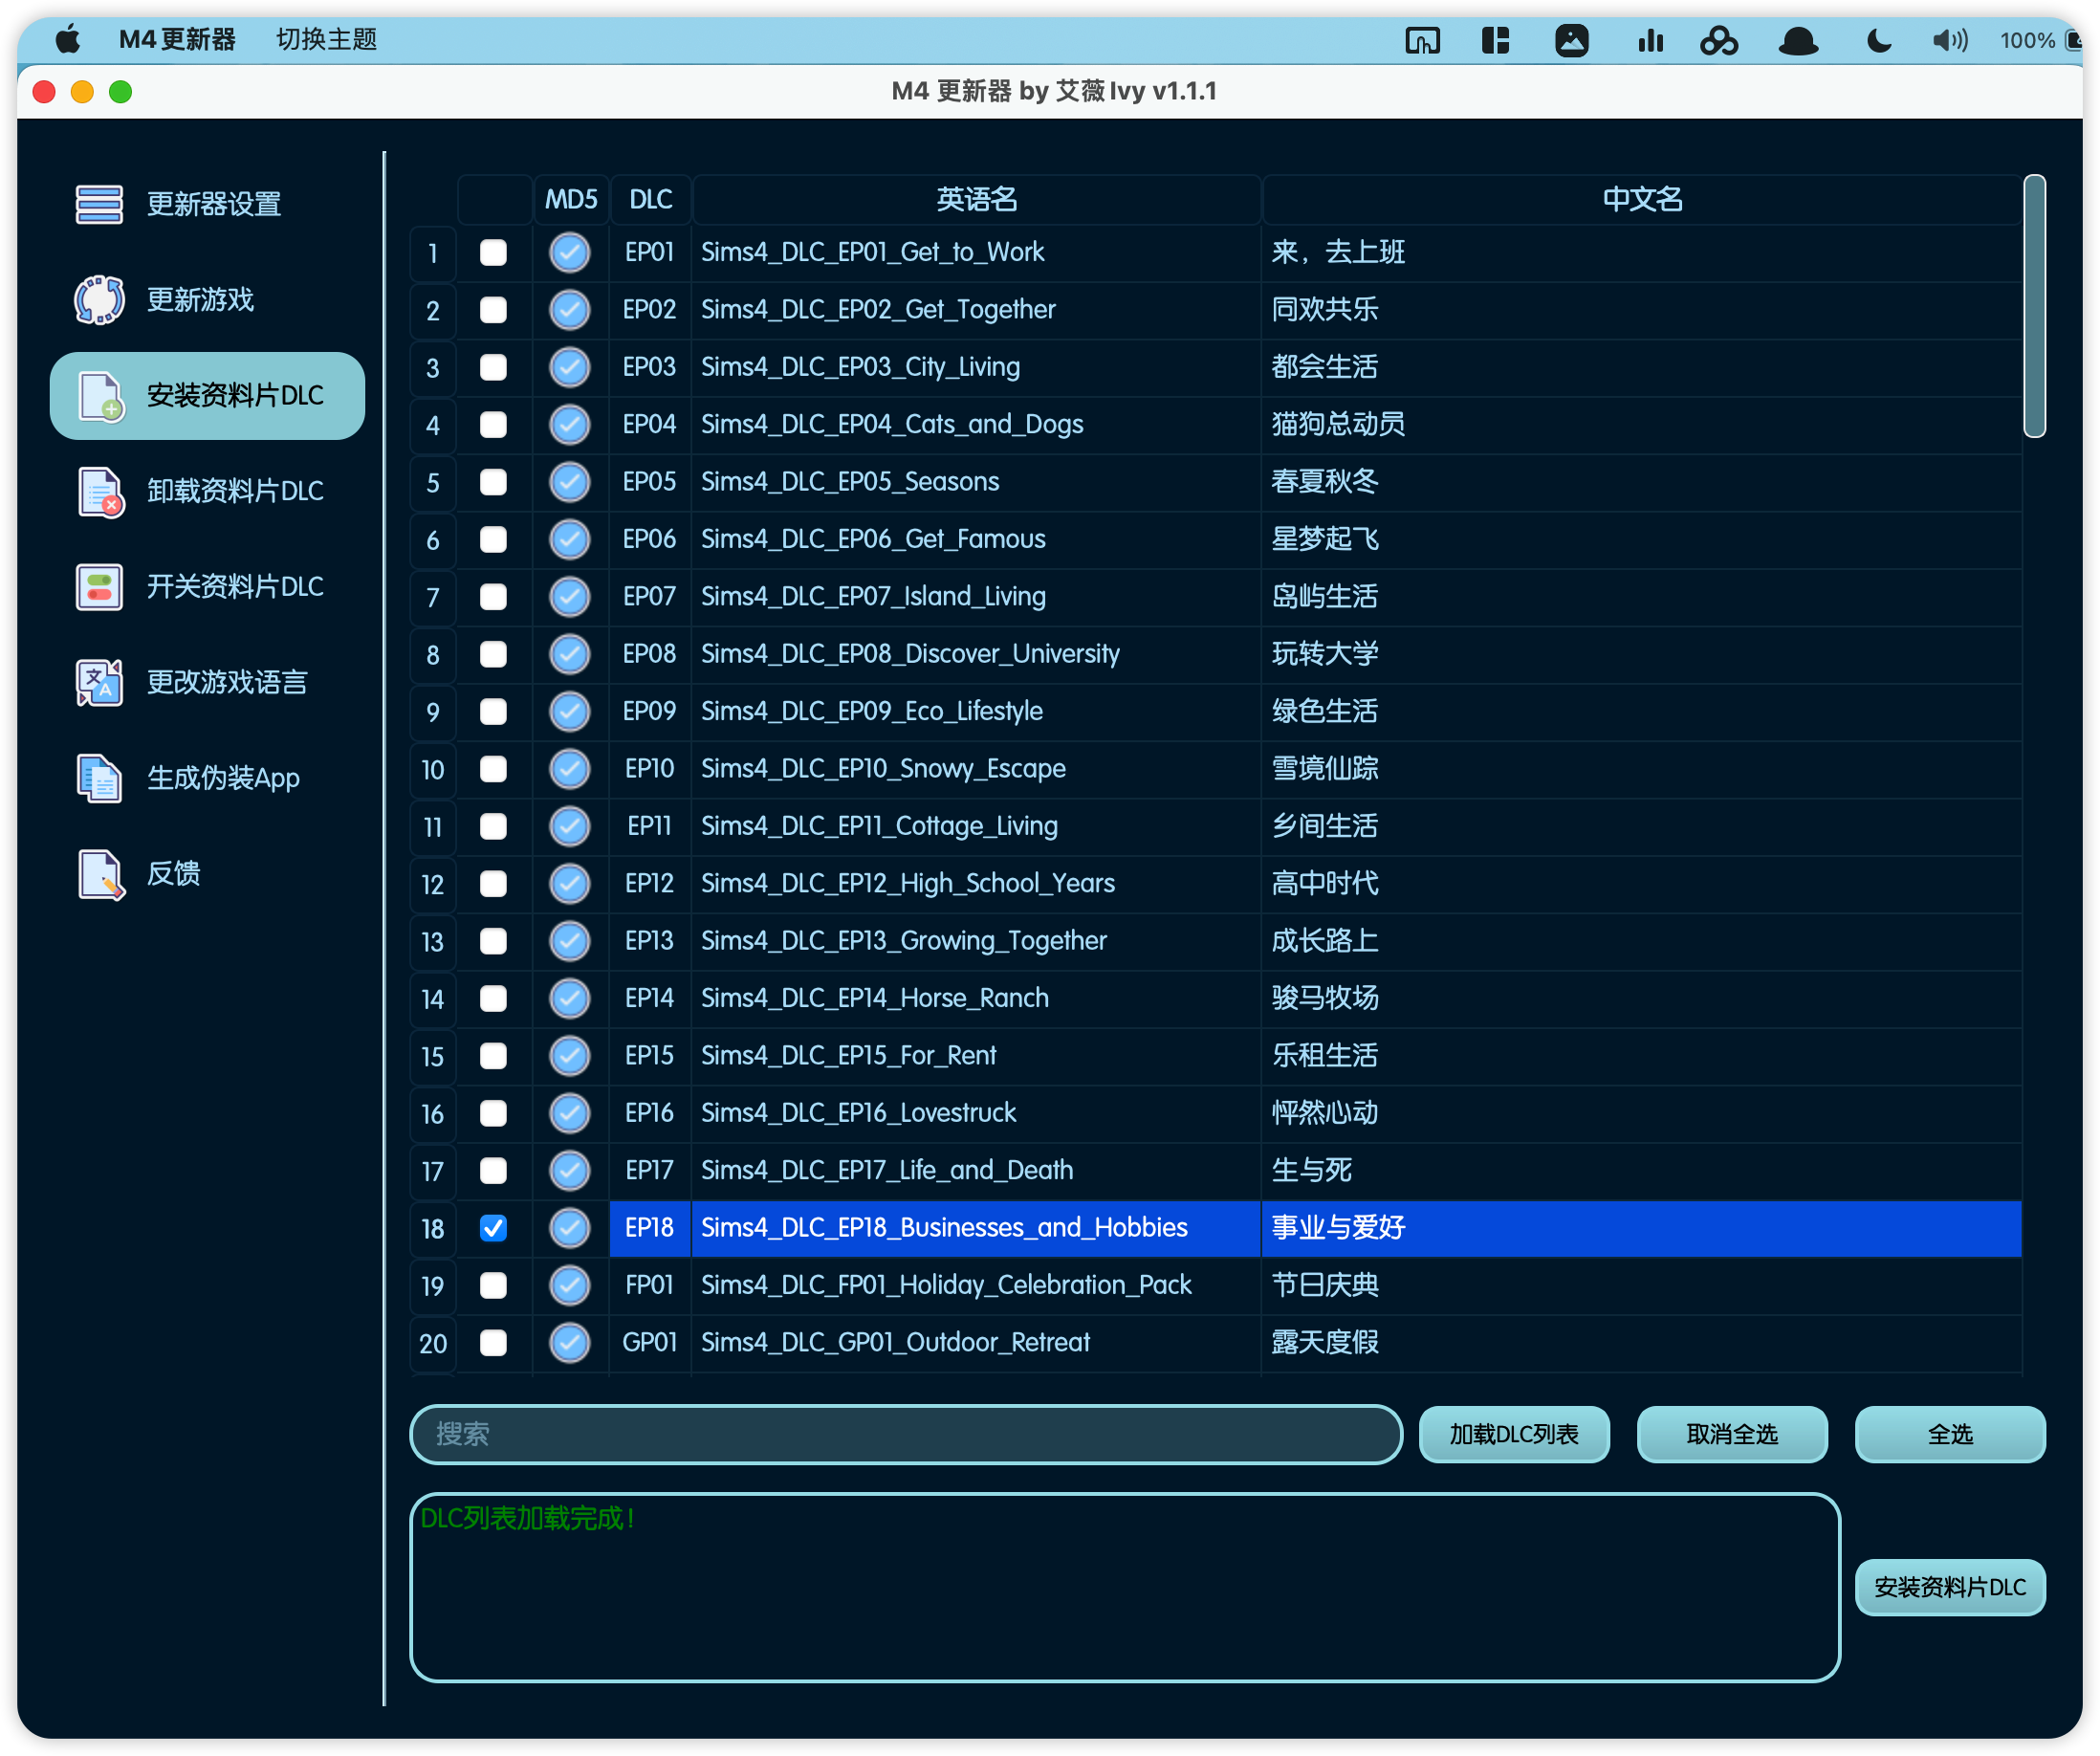Click the 节日庆典 Chinese name cell
Screen dimensions: 2100x1756
click(x=1641, y=1285)
